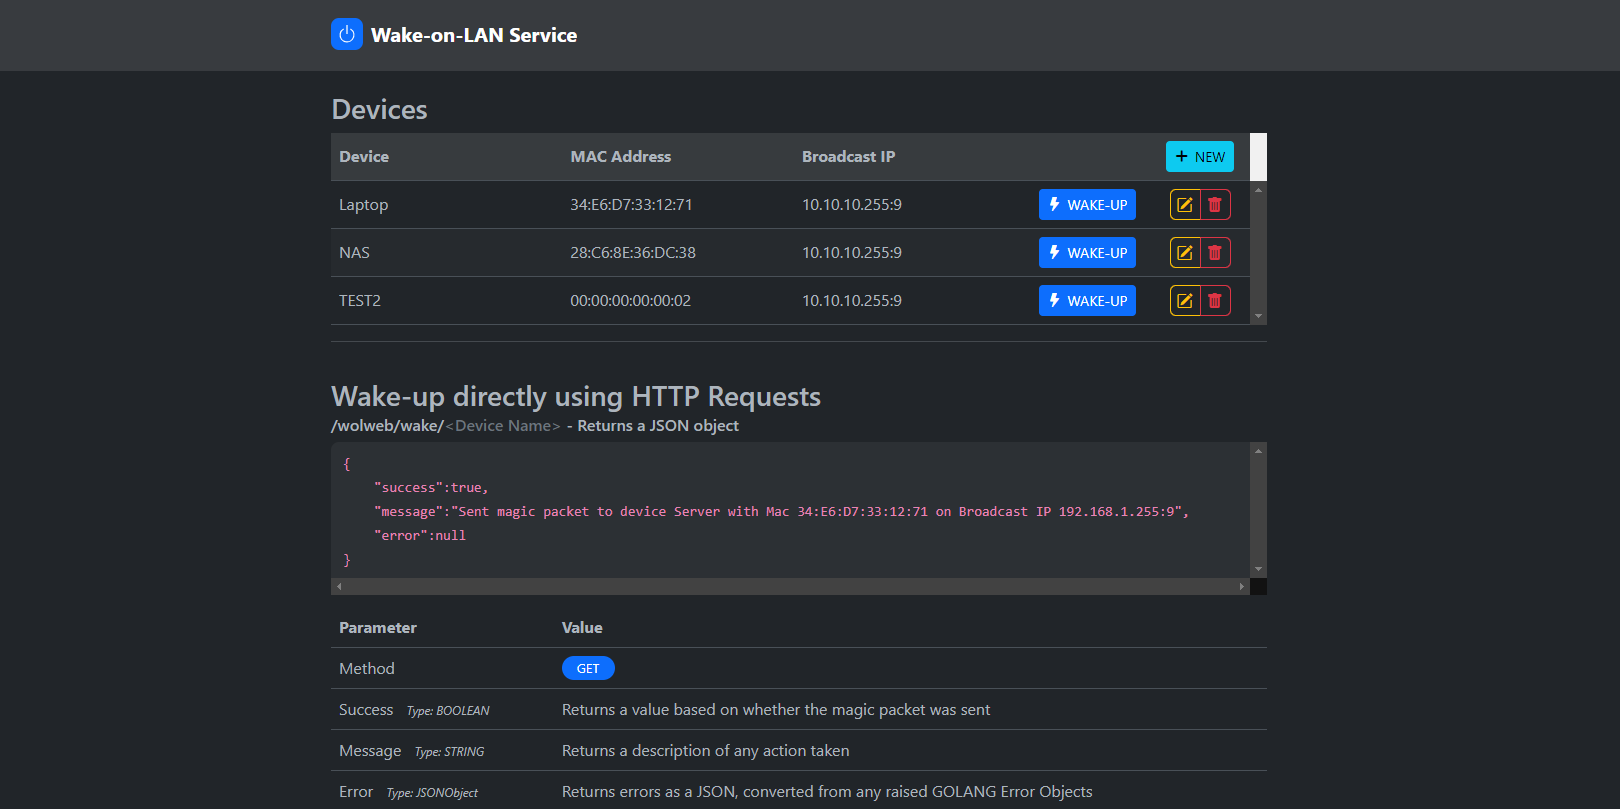1620x809 pixels.
Task: Click the Device column header
Action: (x=364, y=157)
